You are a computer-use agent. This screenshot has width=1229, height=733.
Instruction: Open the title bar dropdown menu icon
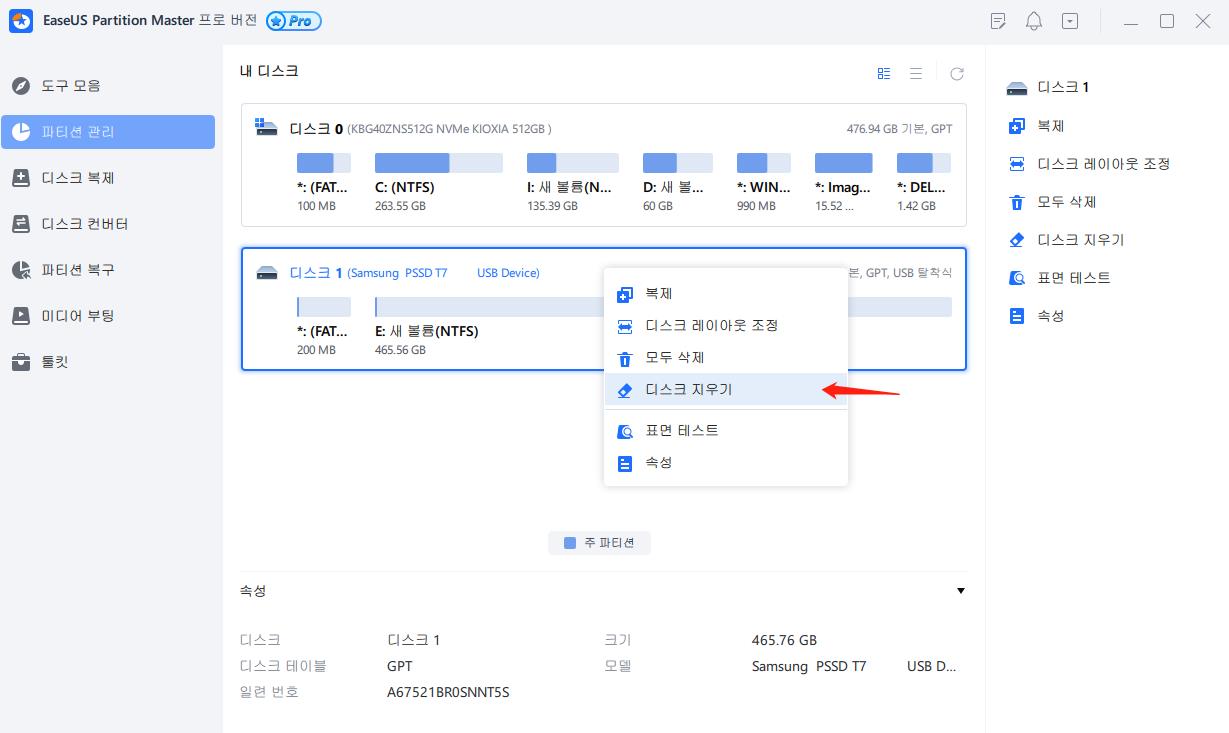(x=1070, y=21)
